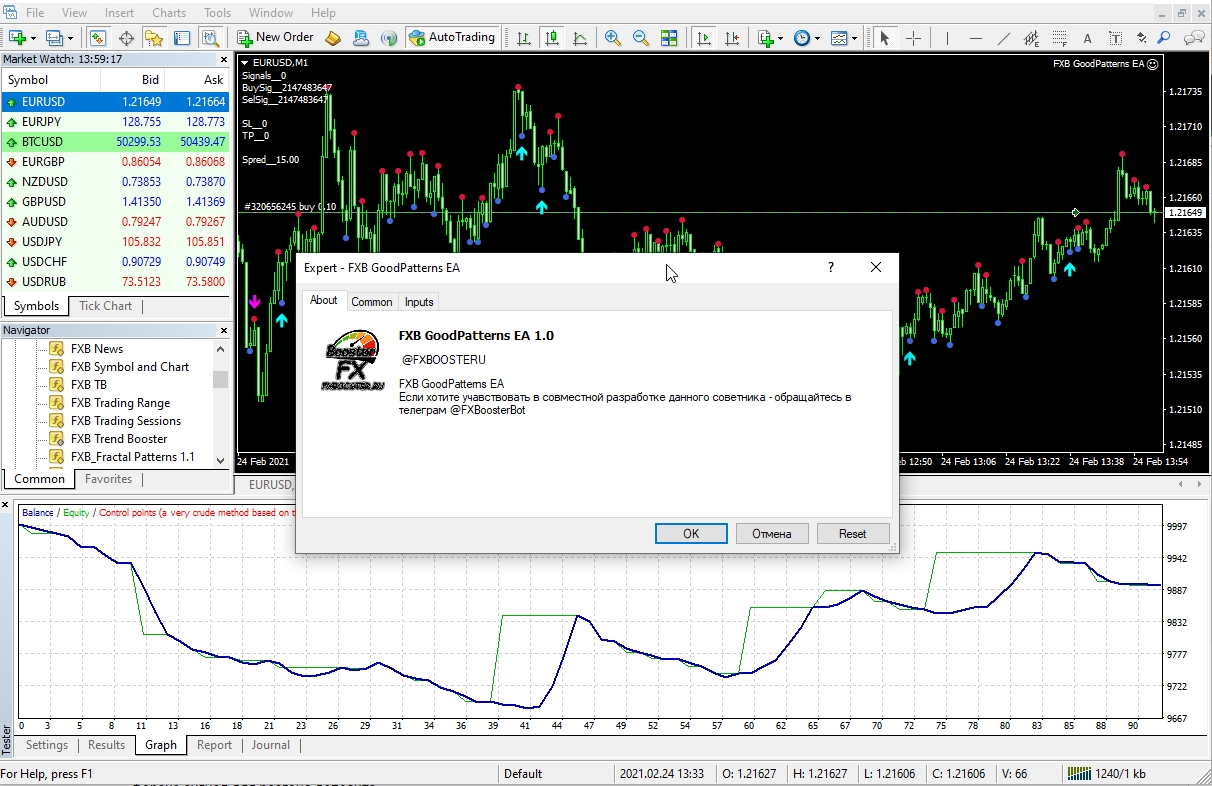1212x786 pixels.
Task: Select the text label tool
Action: (x=1115, y=38)
